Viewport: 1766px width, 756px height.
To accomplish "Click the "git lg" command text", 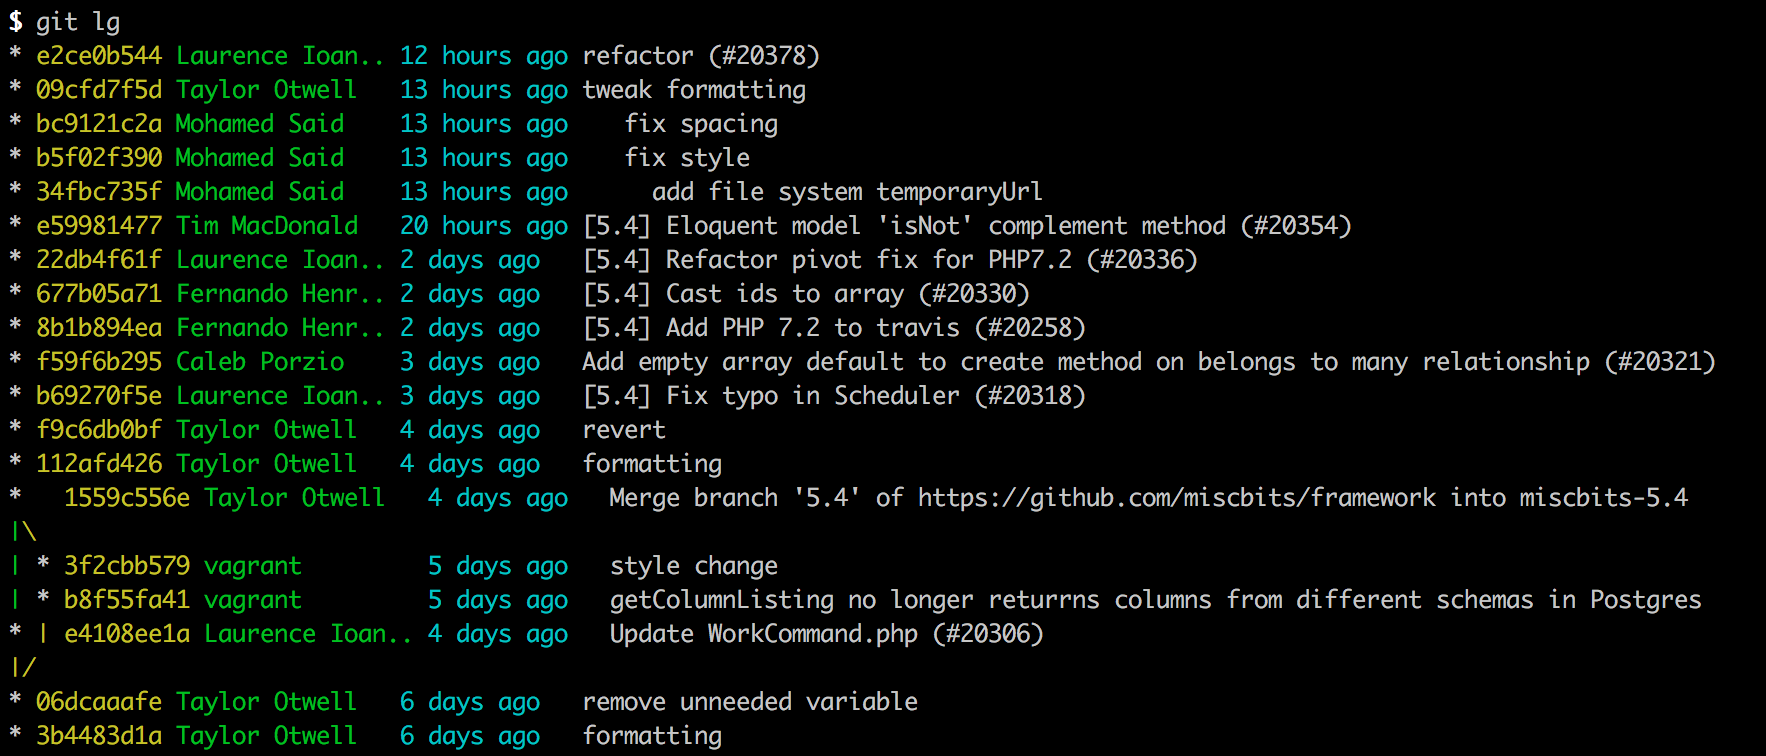I will tap(78, 22).
